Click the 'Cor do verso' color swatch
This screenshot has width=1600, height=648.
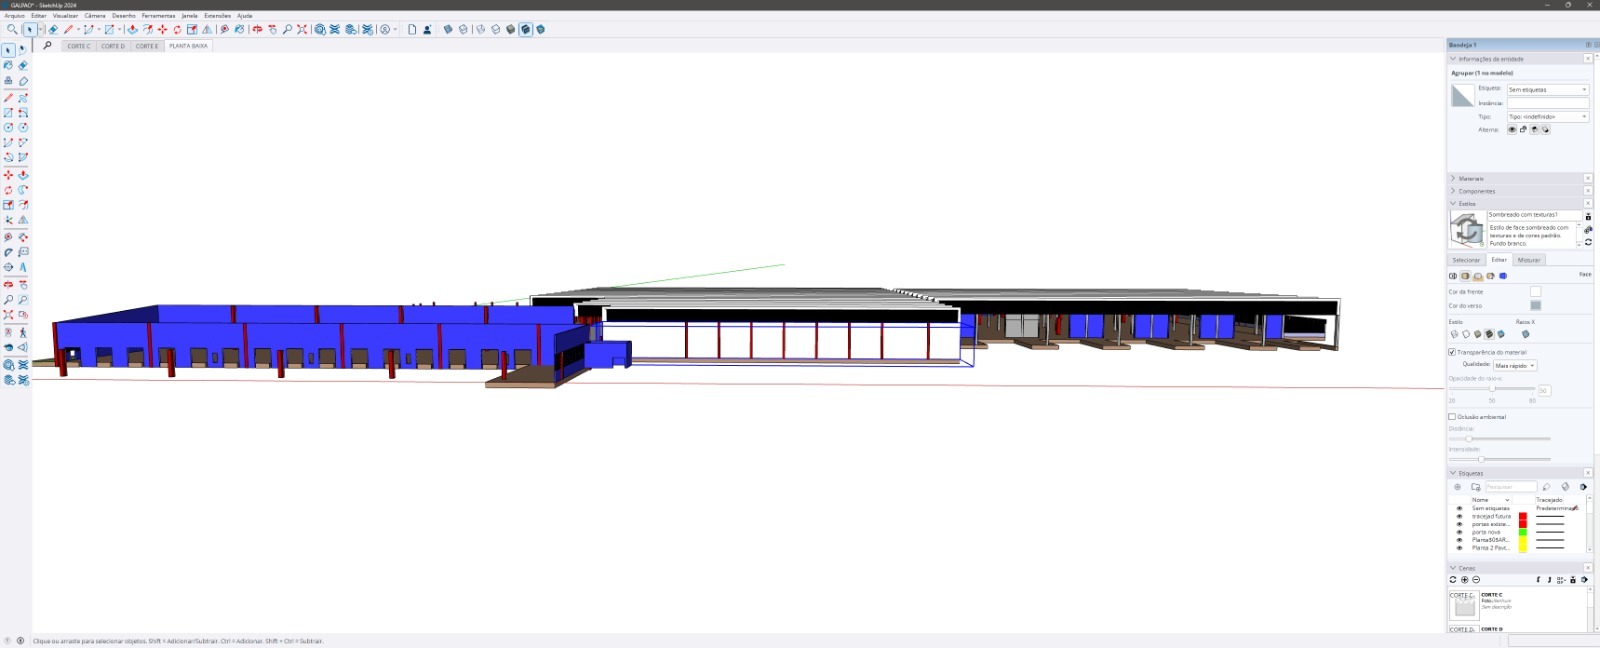pyautogui.click(x=1535, y=306)
